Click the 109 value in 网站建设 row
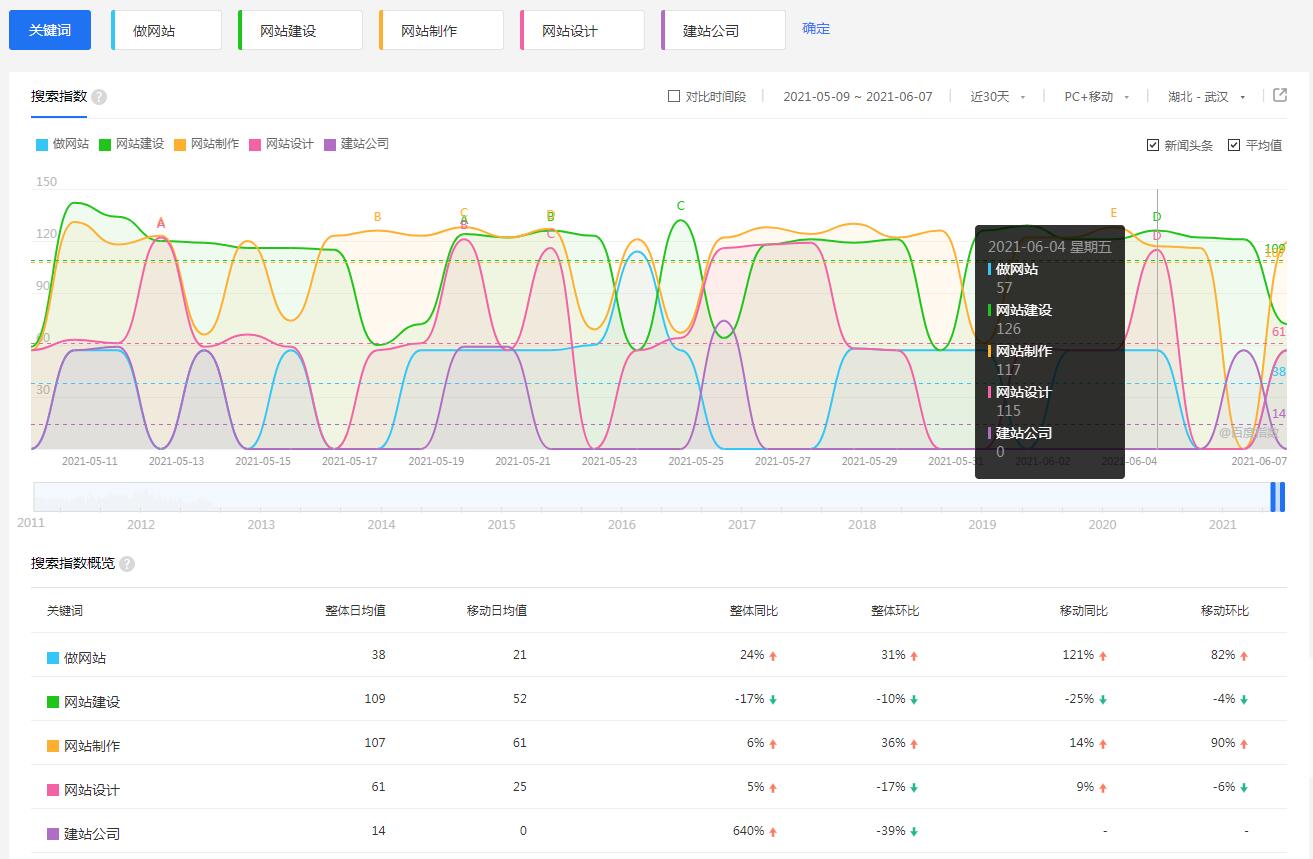The image size is (1313, 859). point(375,699)
